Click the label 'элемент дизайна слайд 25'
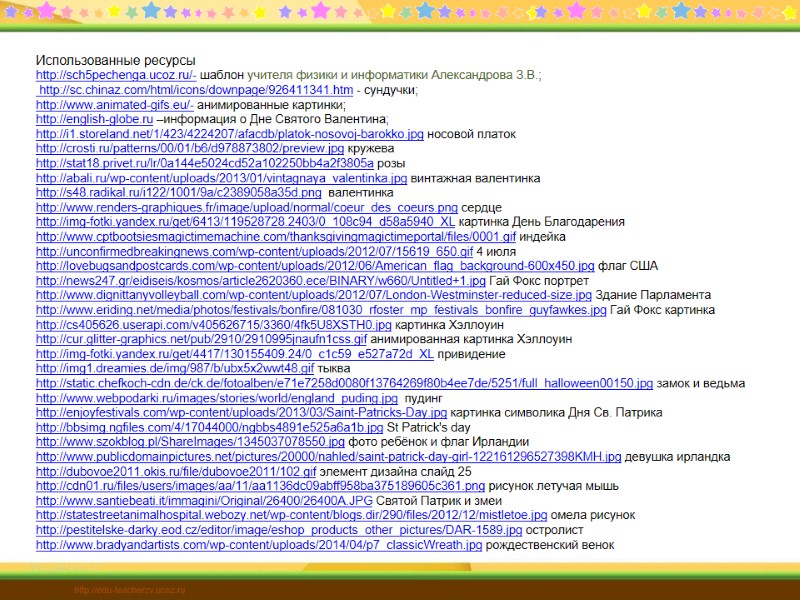This screenshot has height=600, width=800. tap(395, 471)
